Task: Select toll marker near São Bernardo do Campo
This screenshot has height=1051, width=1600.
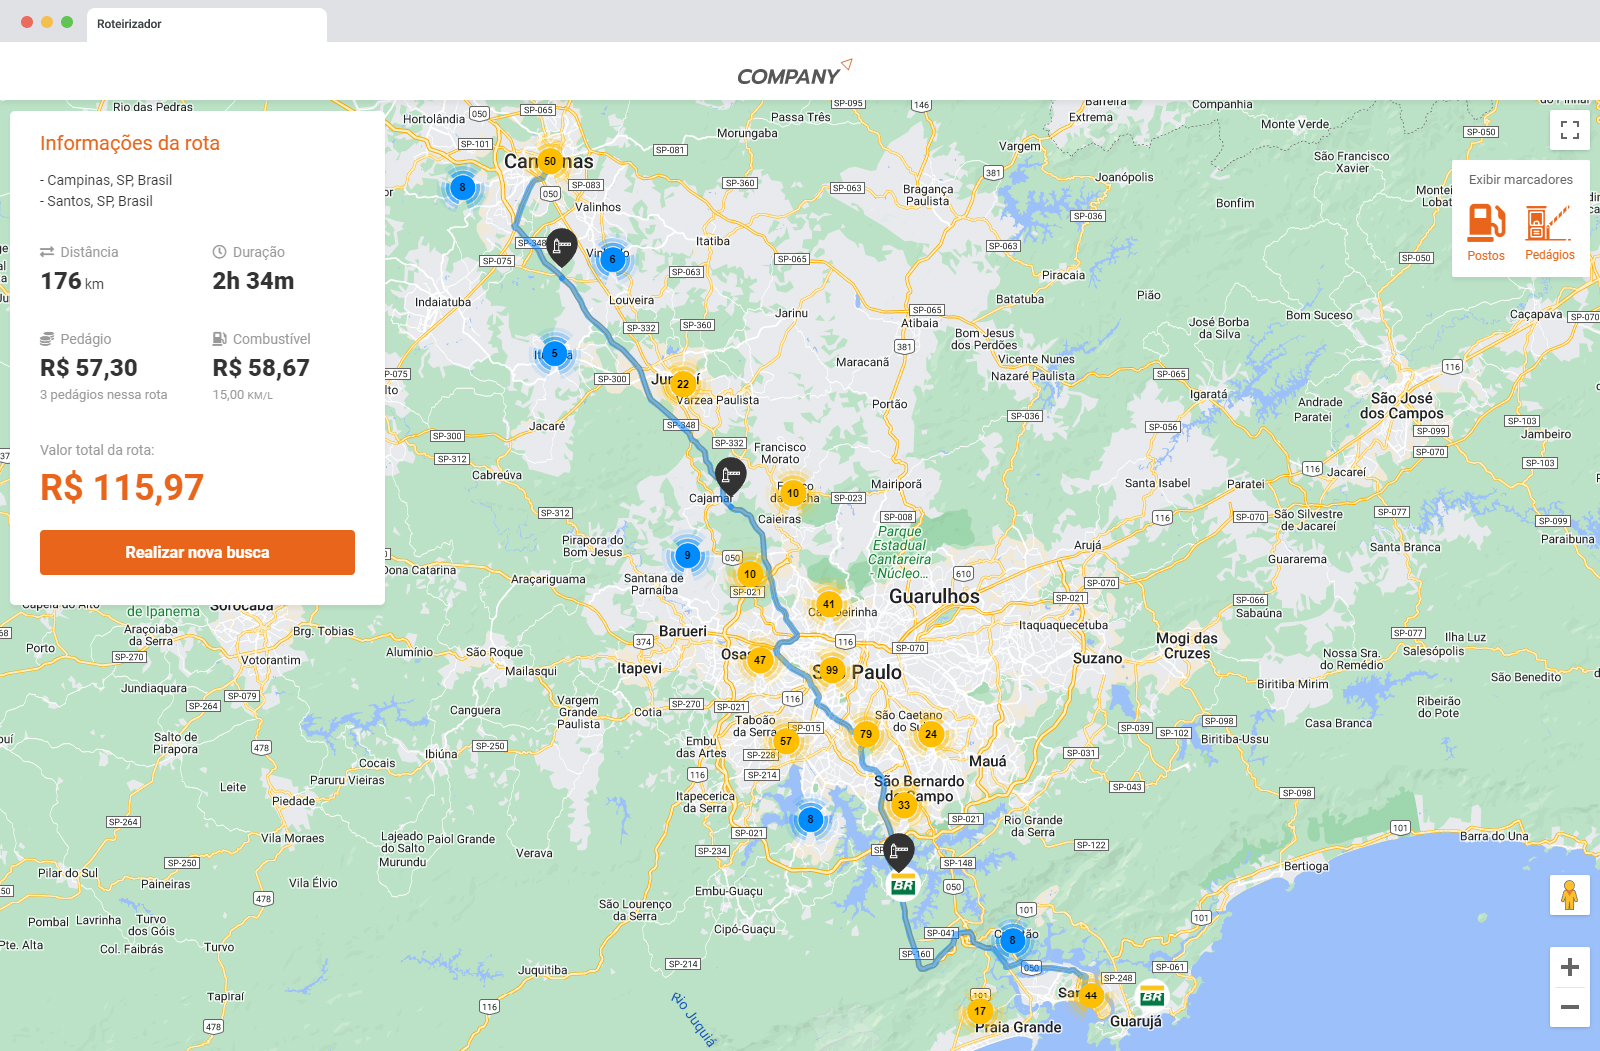Action: click(x=899, y=852)
